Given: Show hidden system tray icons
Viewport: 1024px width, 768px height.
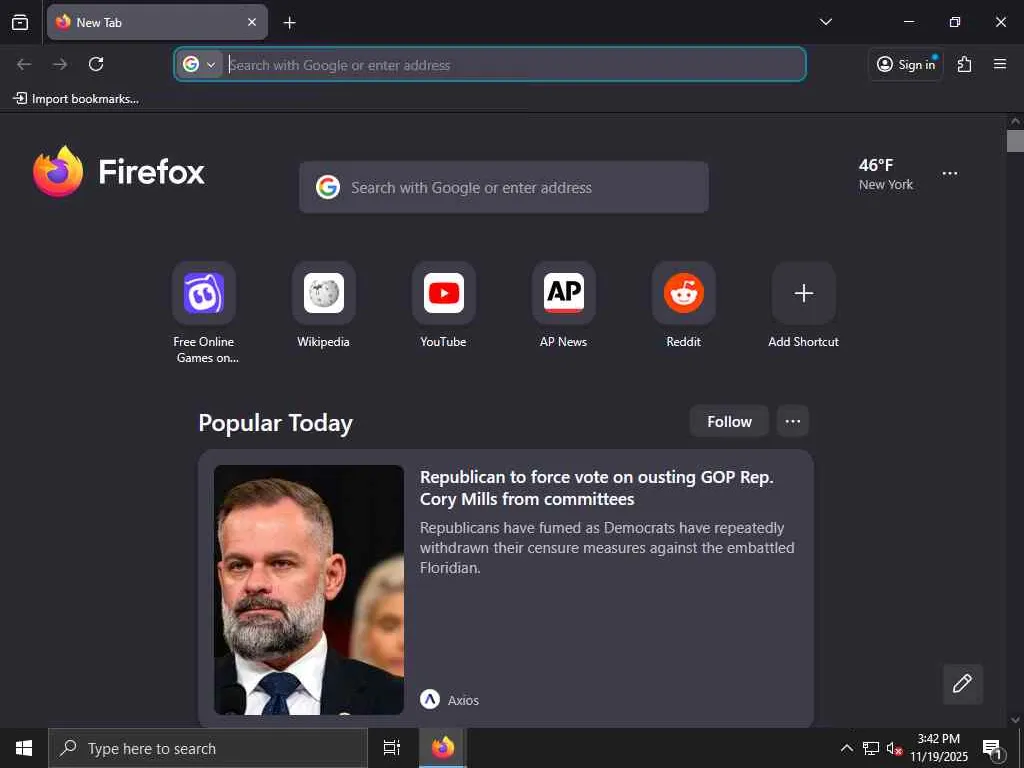Looking at the screenshot, I should click(x=846, y=748).
